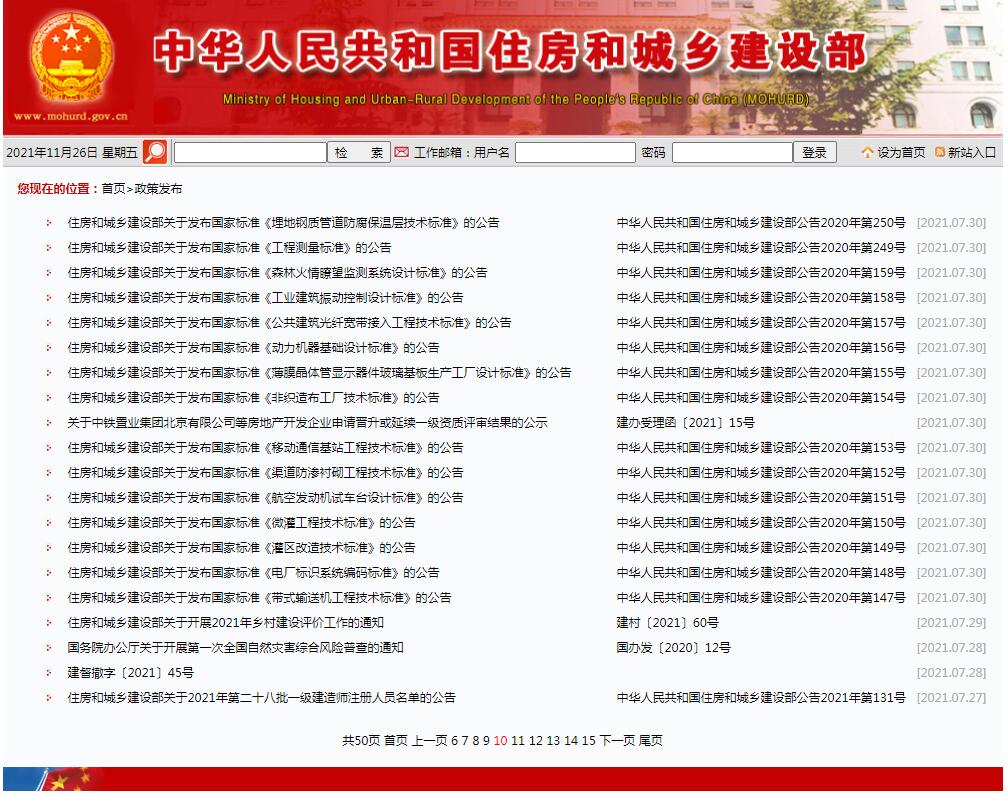Click the 用户名 username input box

pos(575,152)
